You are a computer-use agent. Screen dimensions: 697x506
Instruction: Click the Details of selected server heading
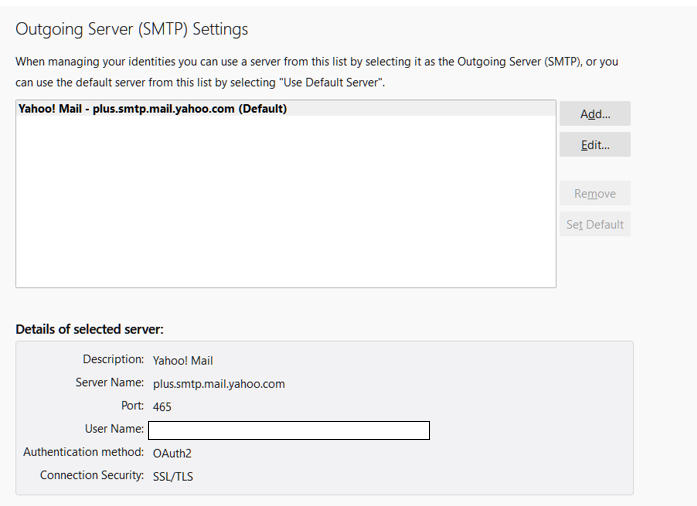(89, 329)
